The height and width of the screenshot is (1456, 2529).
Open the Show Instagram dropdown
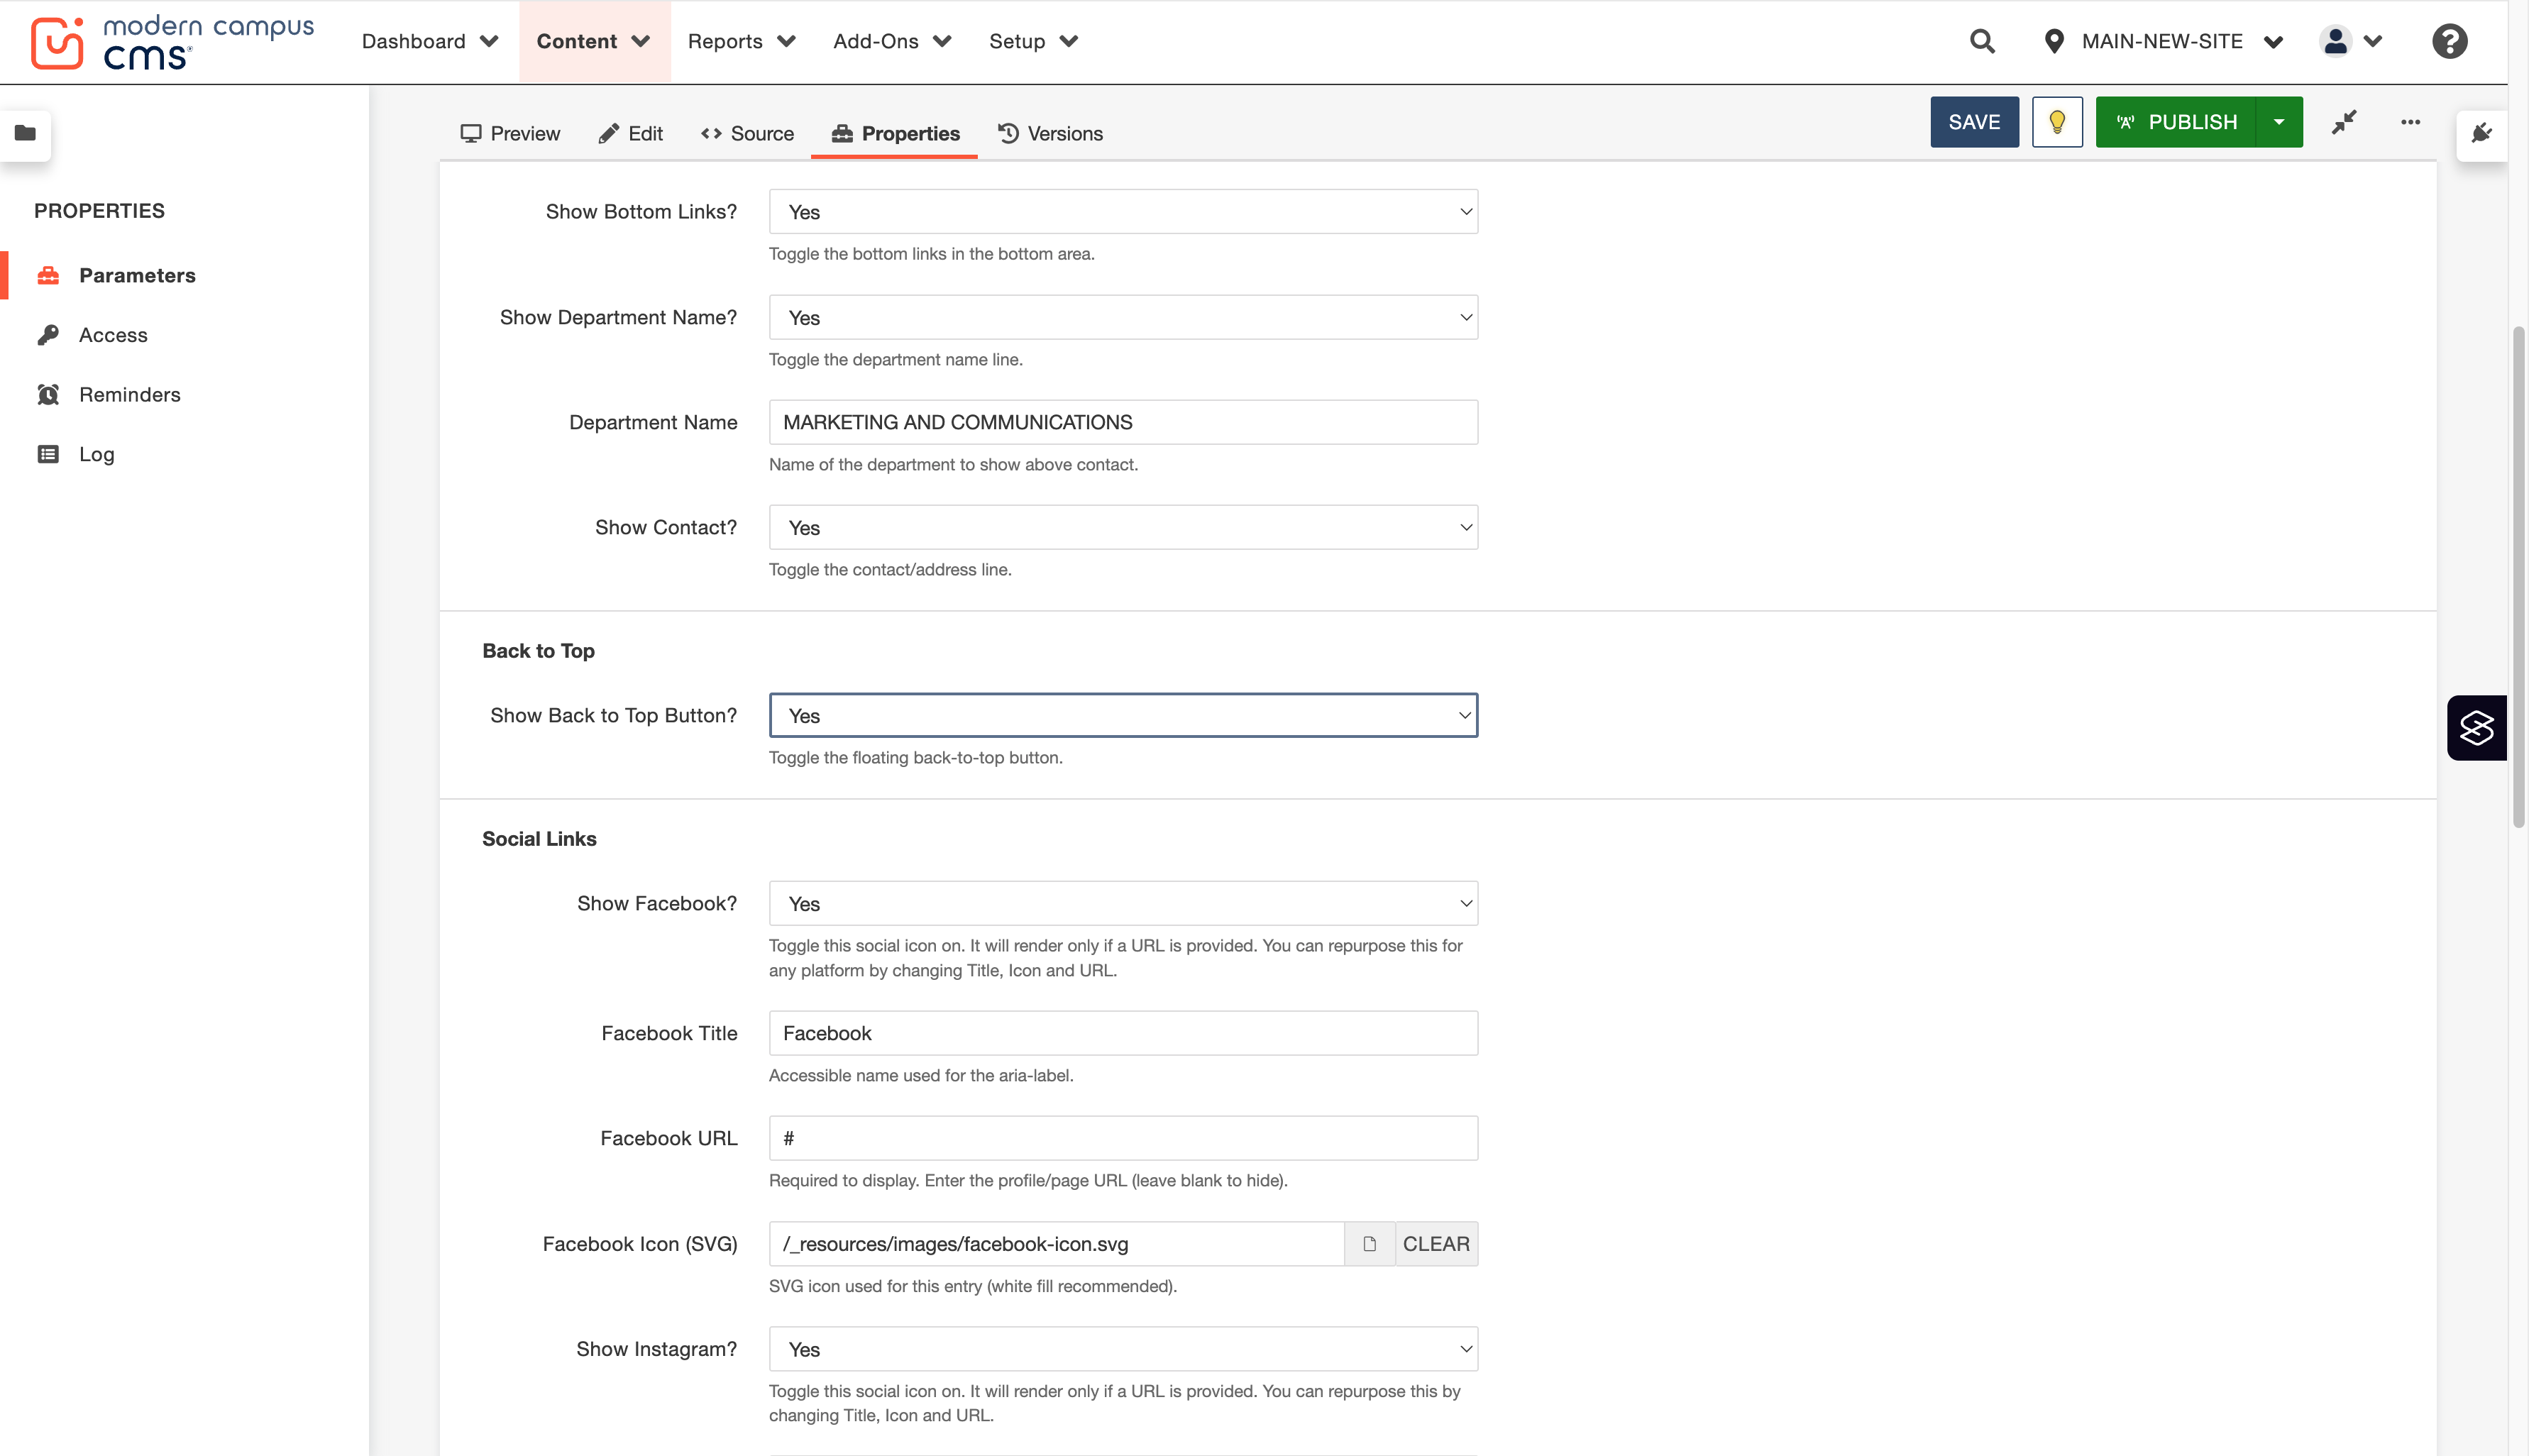pyautogui.click(x=1123, y=1349)
